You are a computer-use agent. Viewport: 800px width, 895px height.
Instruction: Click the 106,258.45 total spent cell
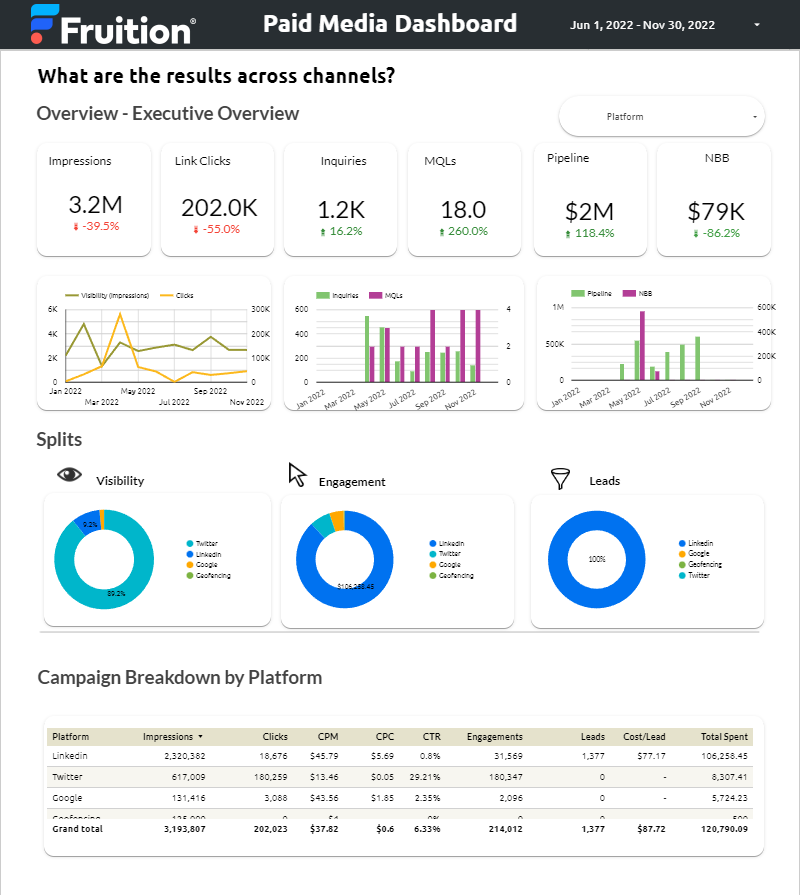tap(724, 756)
